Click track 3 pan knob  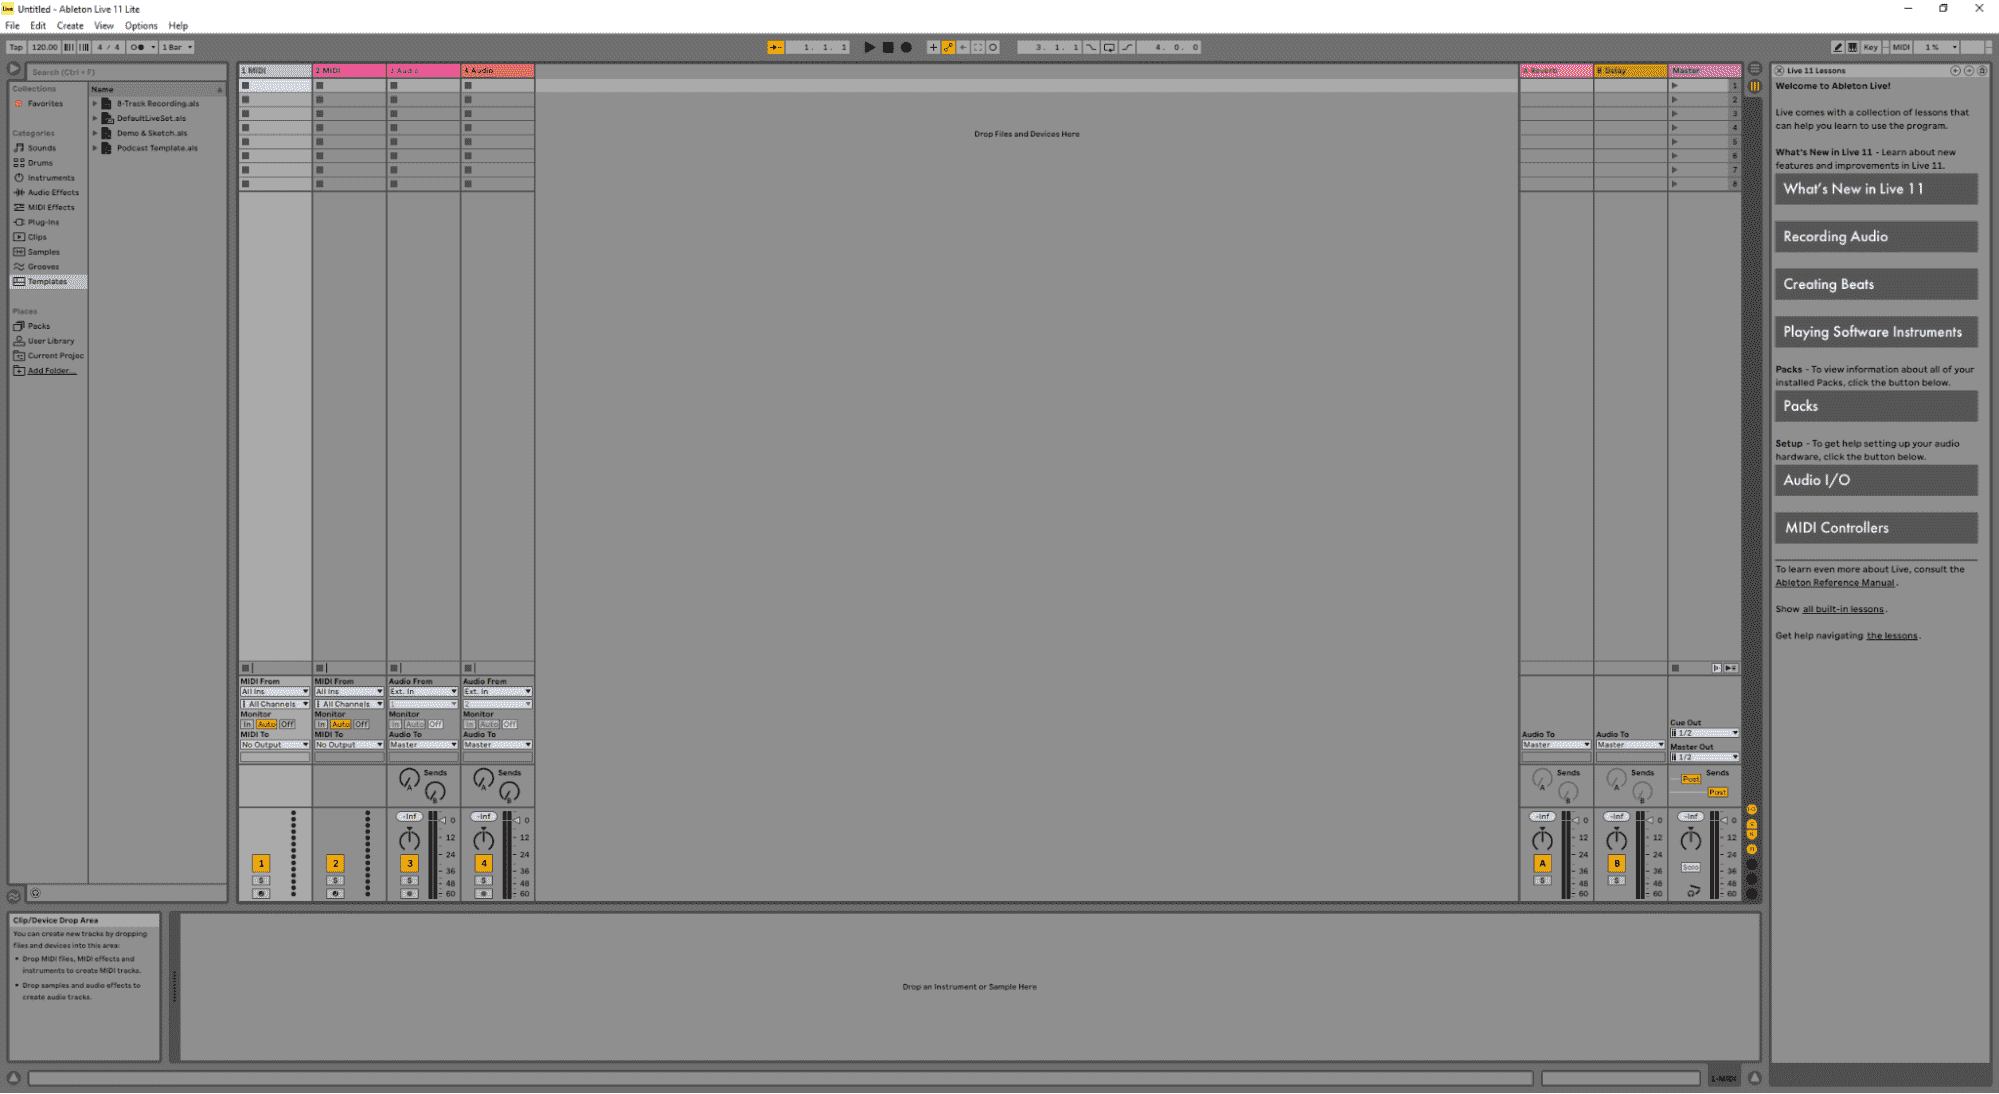click(x=409, y=839)
